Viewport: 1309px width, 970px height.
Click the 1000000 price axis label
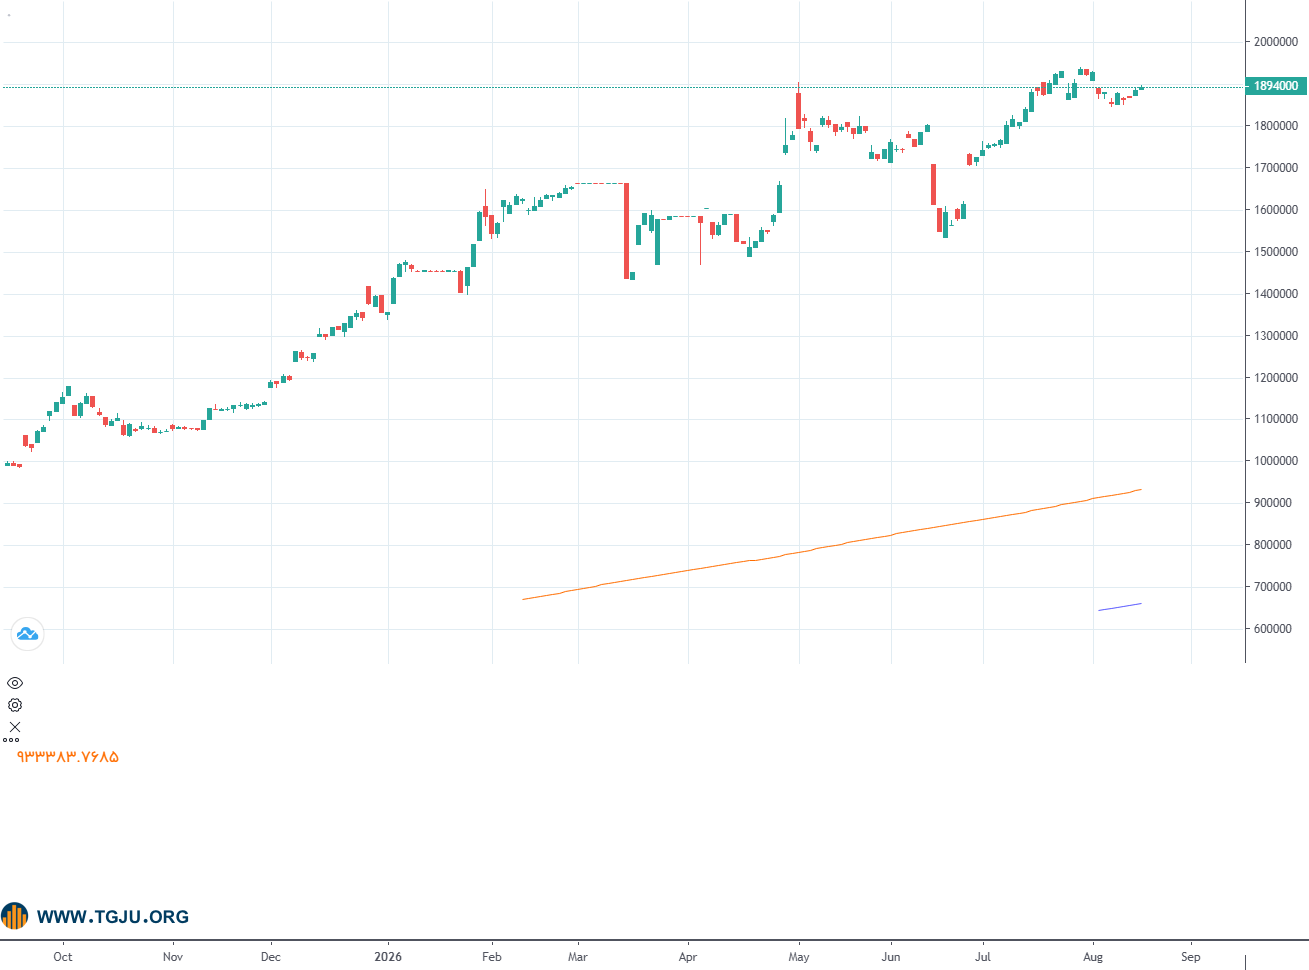1276,461
